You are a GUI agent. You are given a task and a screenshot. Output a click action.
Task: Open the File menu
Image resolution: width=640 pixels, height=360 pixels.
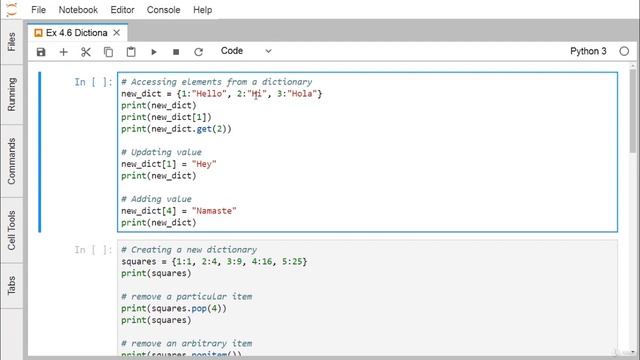click(38, 10)
